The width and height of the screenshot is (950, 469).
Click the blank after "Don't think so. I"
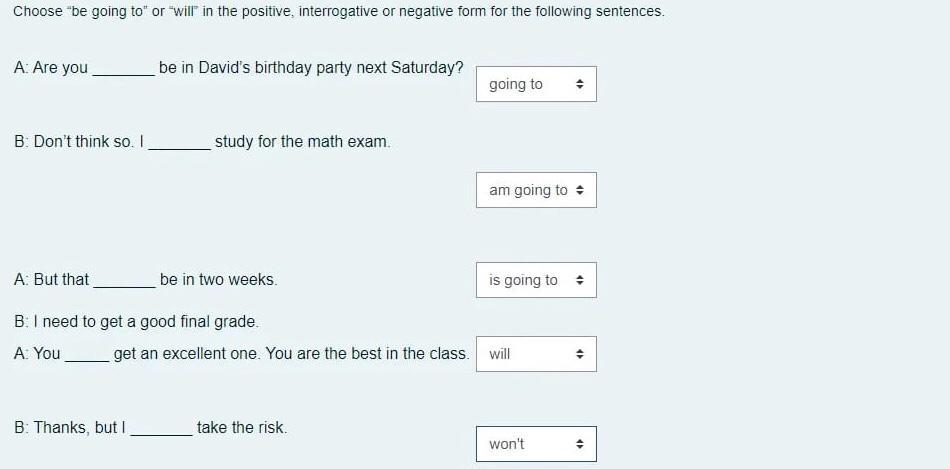pyautogui.click(x=179, y=143)
